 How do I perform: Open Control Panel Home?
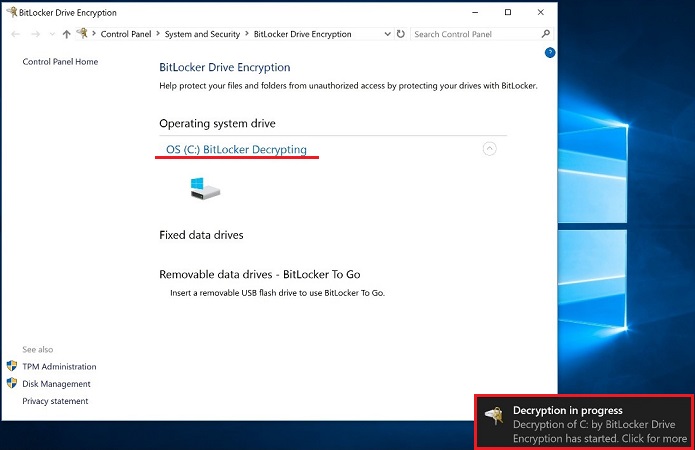(60, 62)
